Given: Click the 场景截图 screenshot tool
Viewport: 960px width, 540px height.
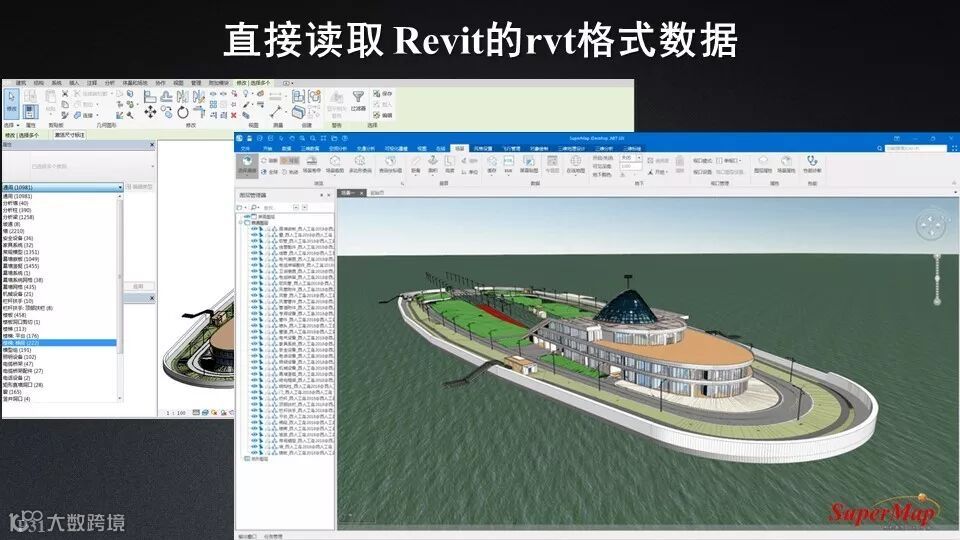Looking at the screenshot, I should pos(335,164).
